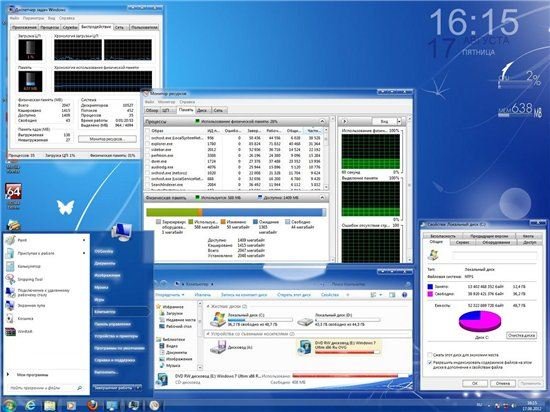Click the process list vertical scrollbar
Screen dimensions: 550x412
click(x=326, y=159)
